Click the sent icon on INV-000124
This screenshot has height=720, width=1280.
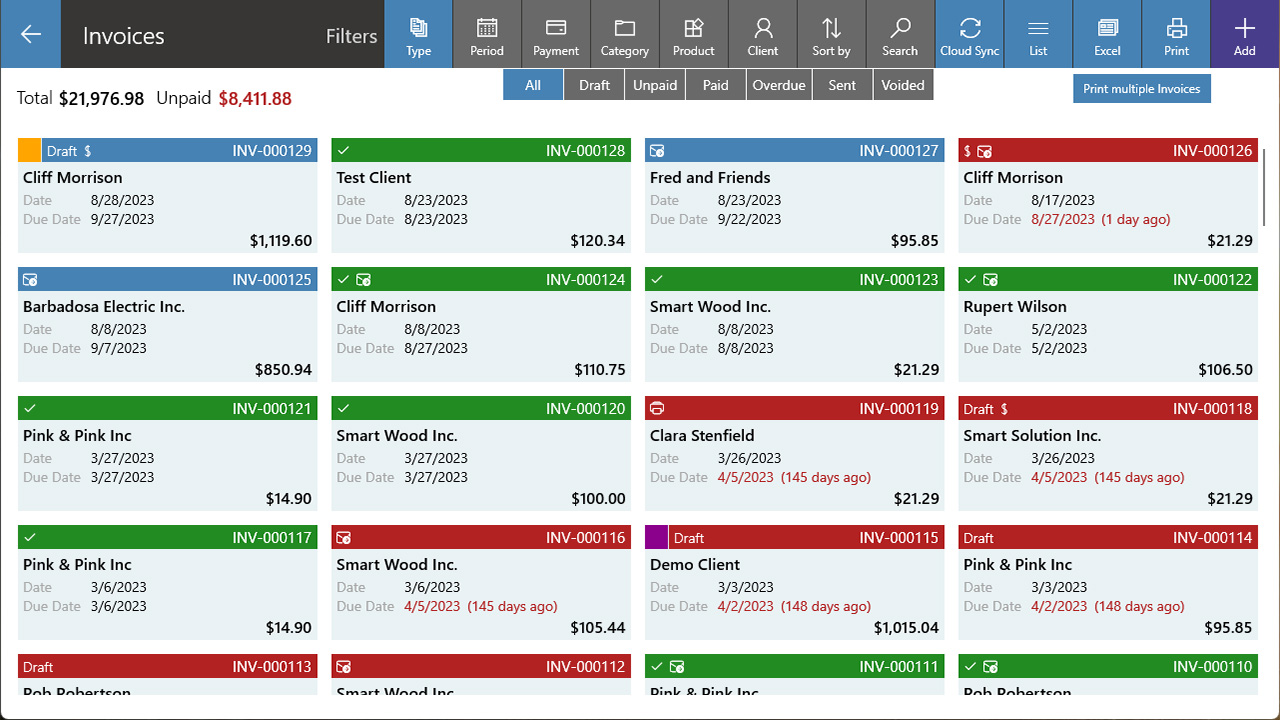(x=363, y=280)
